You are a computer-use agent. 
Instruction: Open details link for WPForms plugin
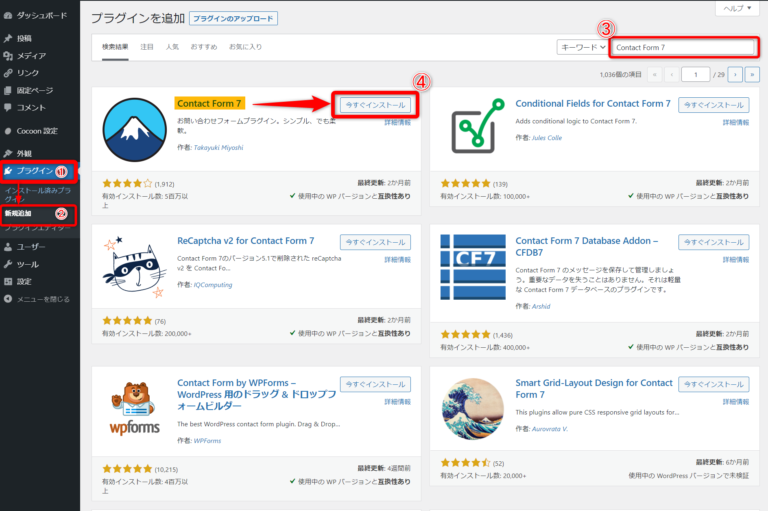click(x=398, y=402)
